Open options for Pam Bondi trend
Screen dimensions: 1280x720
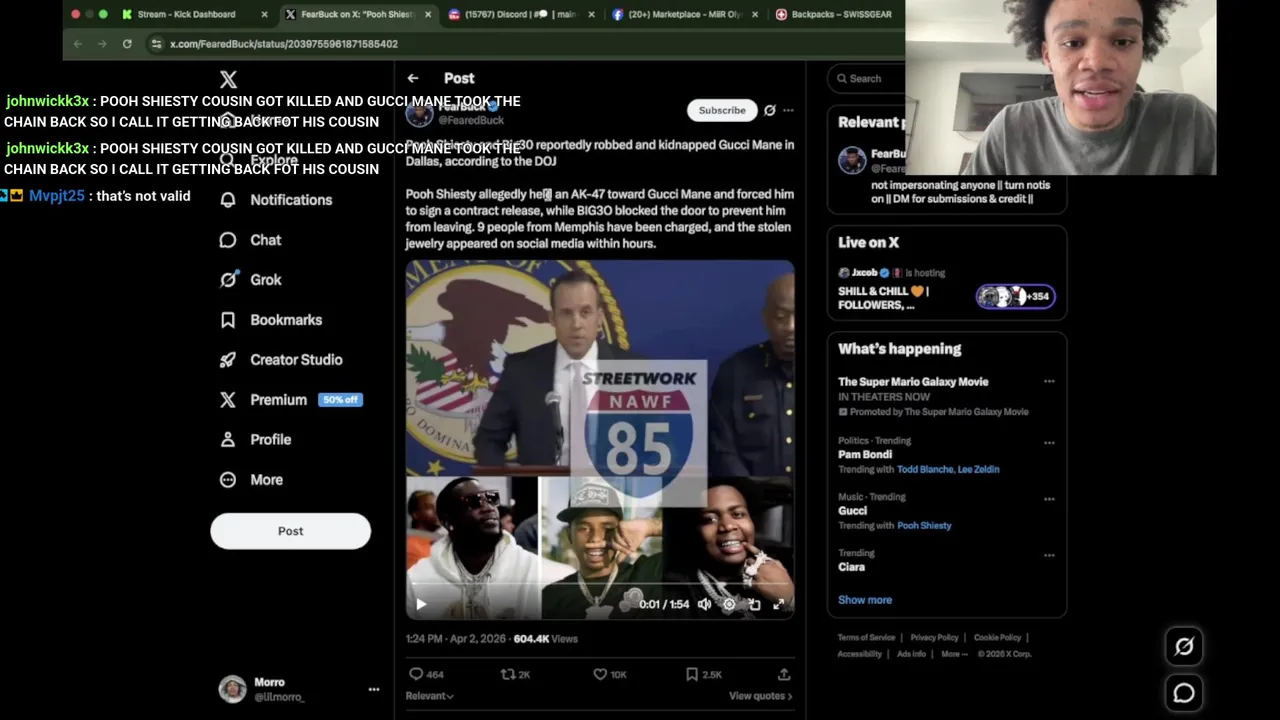click(x=1049, y=442)
